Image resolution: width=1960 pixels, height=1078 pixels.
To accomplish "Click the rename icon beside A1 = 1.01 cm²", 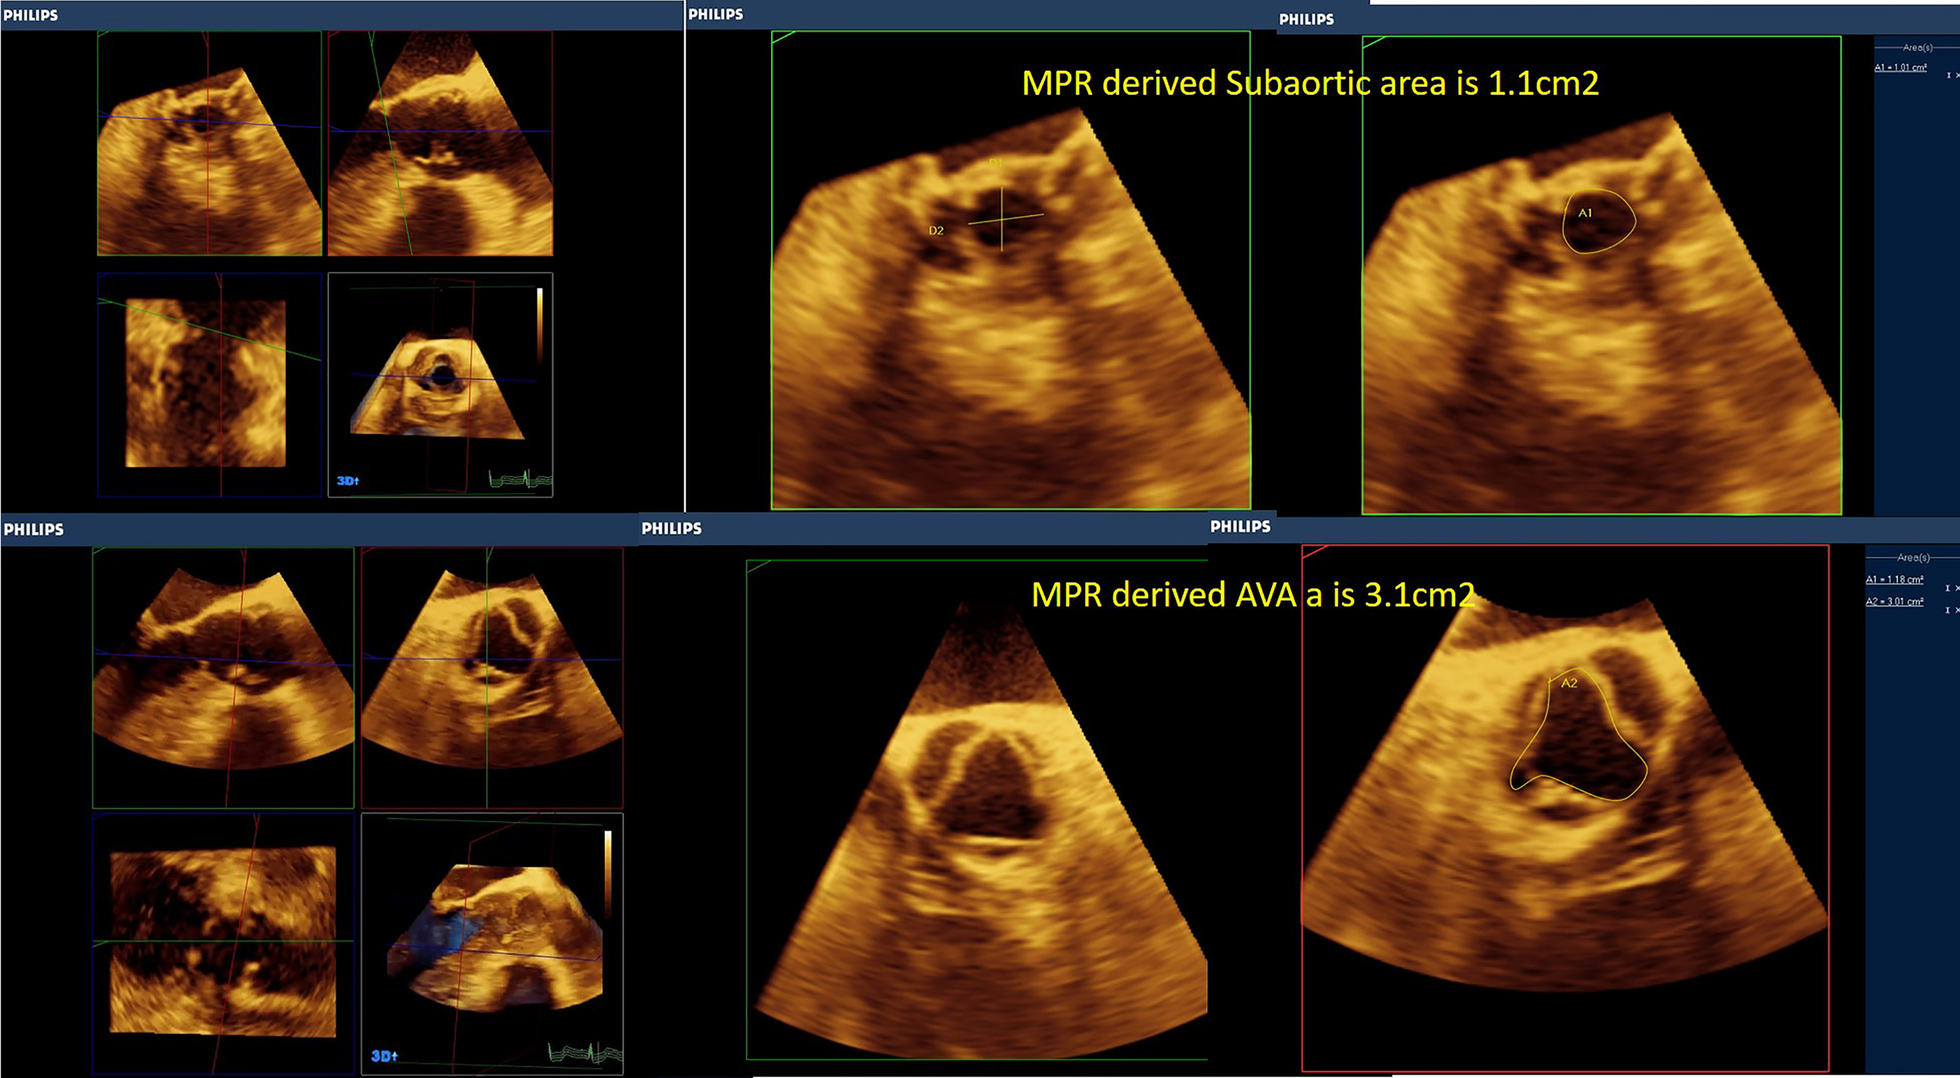I will pos(1948,75).
